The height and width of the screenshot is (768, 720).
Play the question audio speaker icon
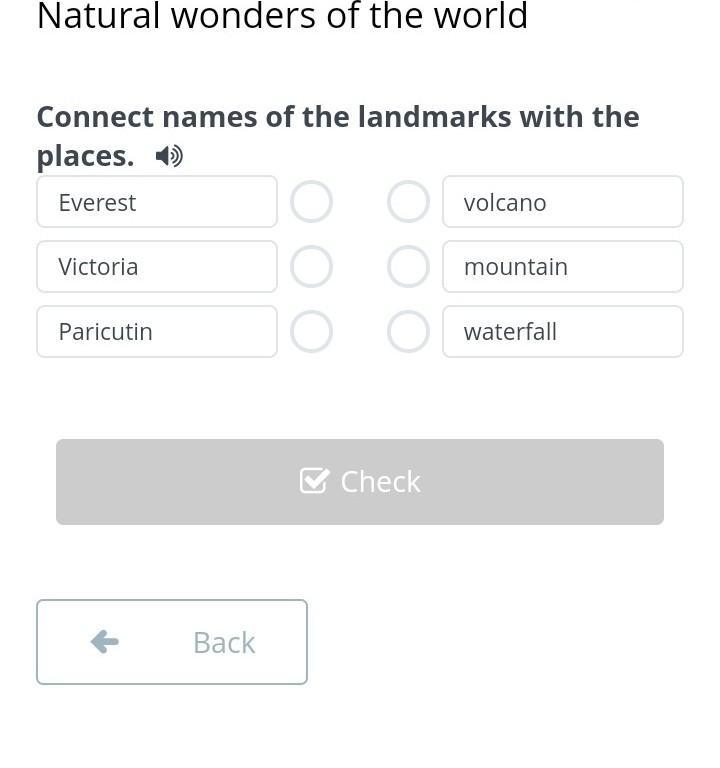169,156
